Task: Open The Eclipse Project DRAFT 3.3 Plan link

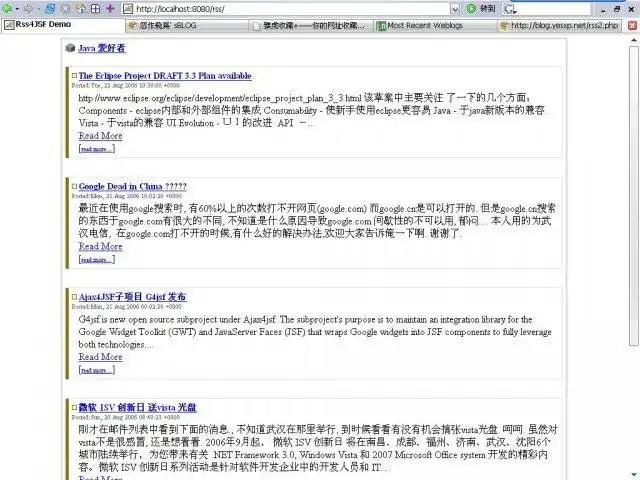Action: 165,76
